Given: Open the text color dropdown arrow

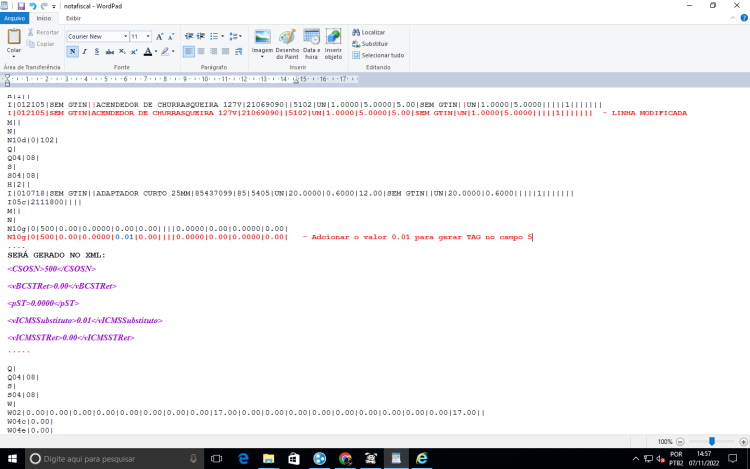Looking at the screenshot, I should coord(156,51).
